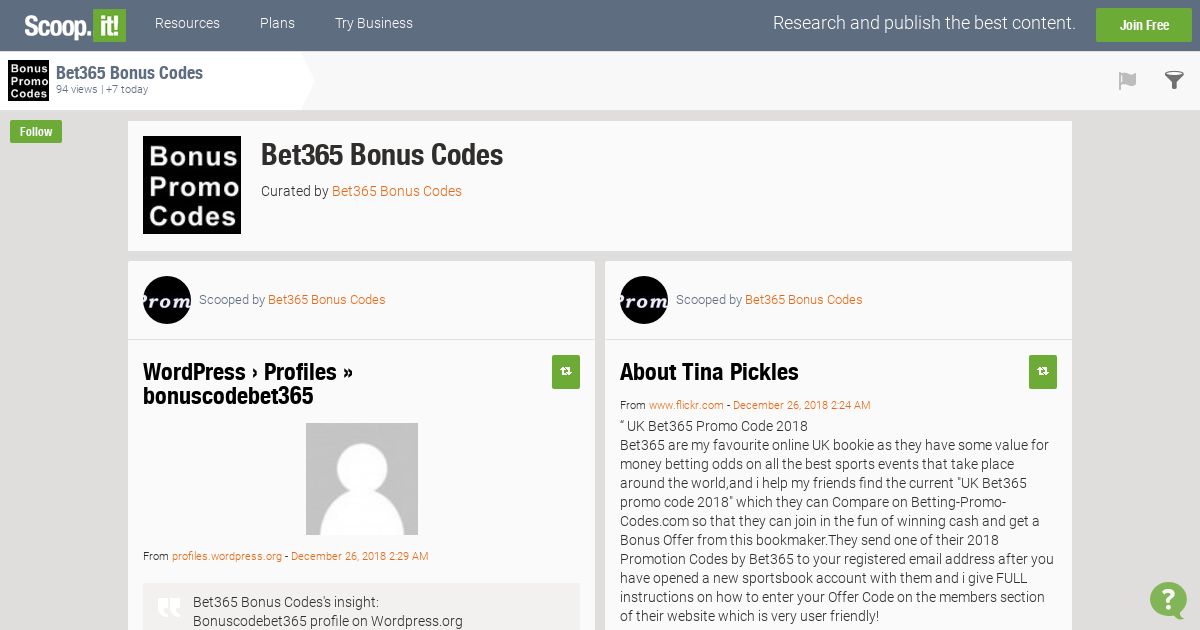Toggle Follow for this topic
Screen dimensions: 1200x630
(36, 132)
